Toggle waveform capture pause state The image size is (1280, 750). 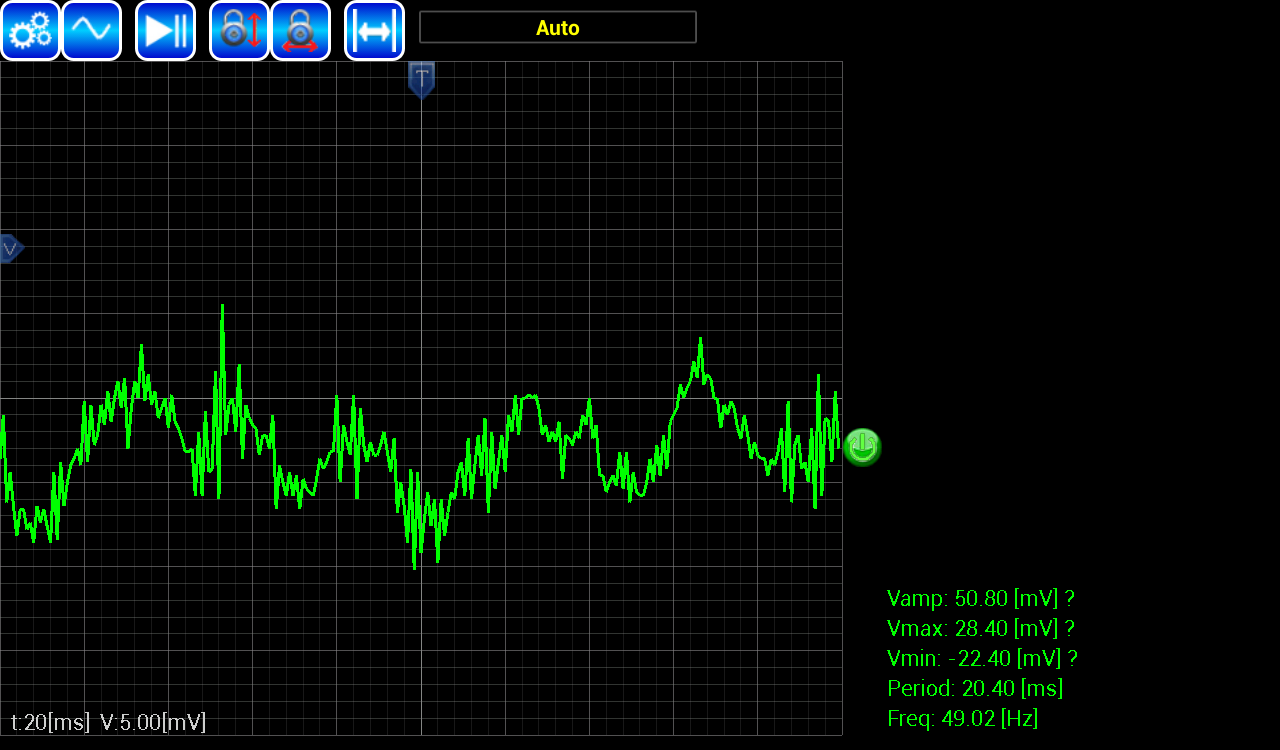click(x=165, y=30)
